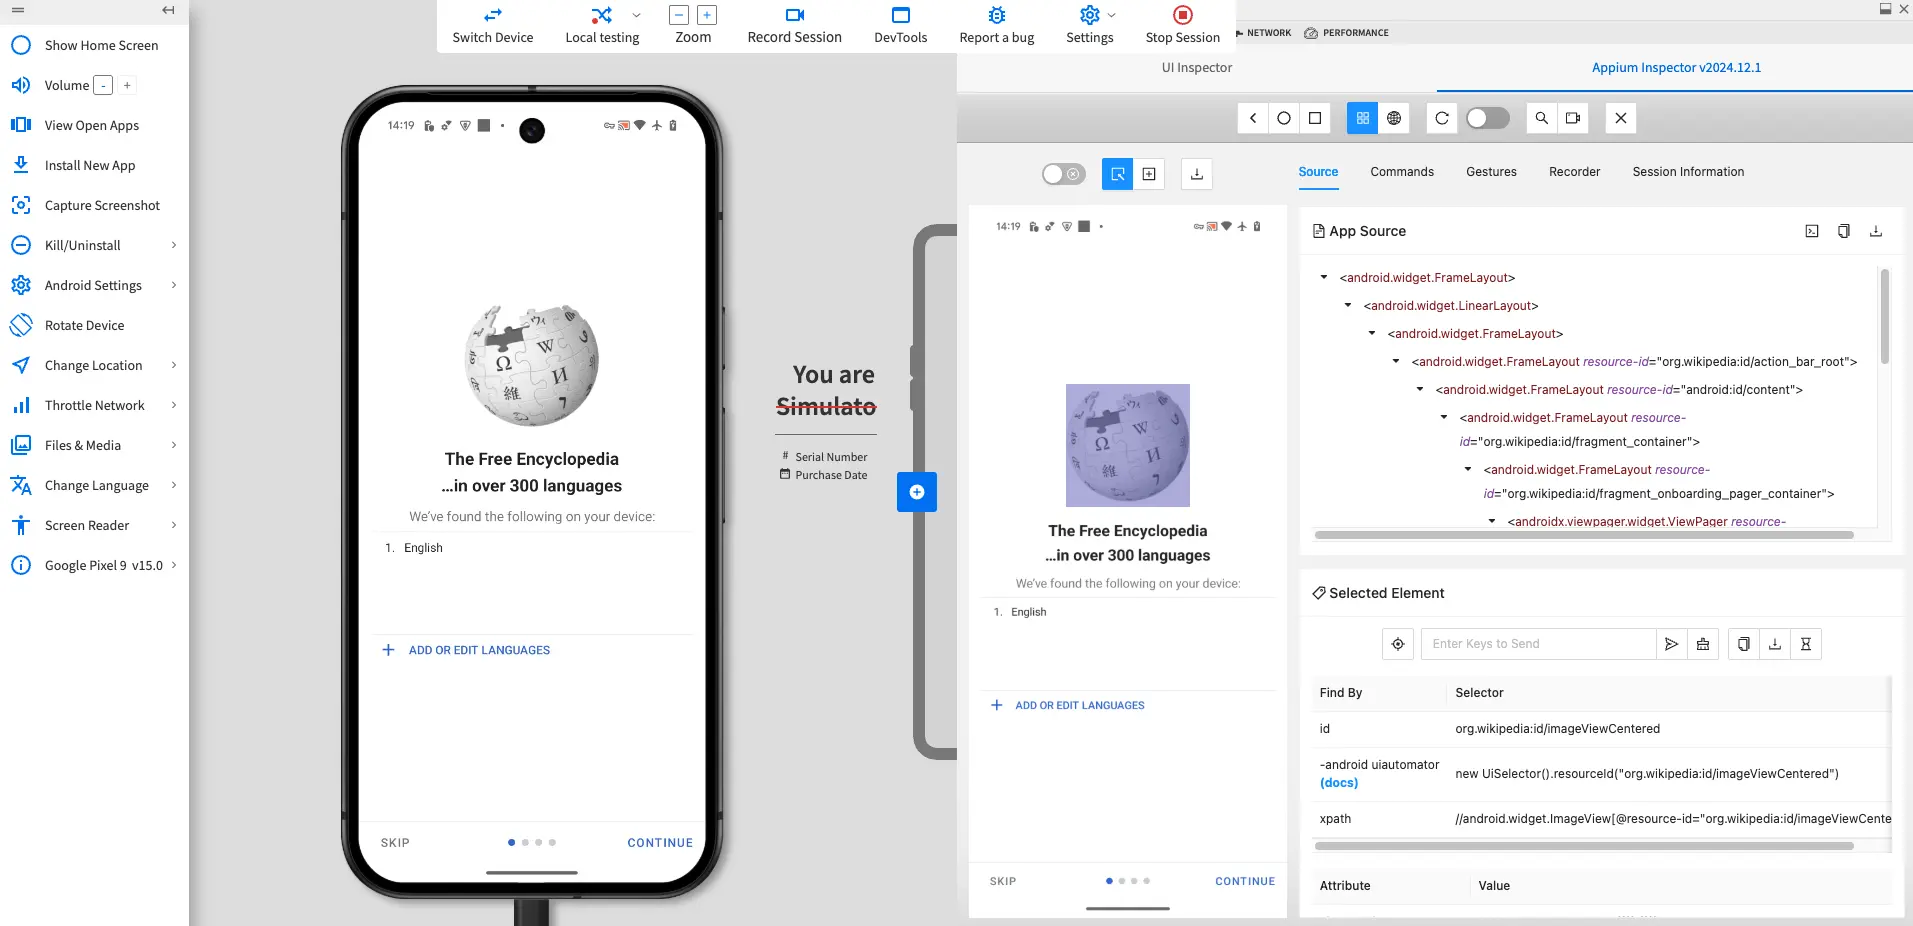Image resolution: width=1913 pixels, height=926 pixels.
Task: Decrease volume with minus button
Action: [x=103, y=85]
